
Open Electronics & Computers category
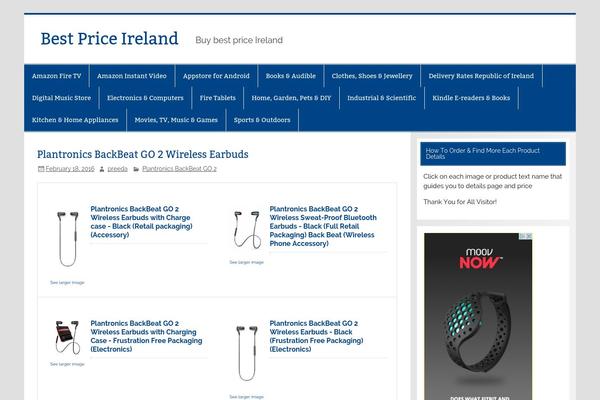pyautogui.click(x=145, y=98)
